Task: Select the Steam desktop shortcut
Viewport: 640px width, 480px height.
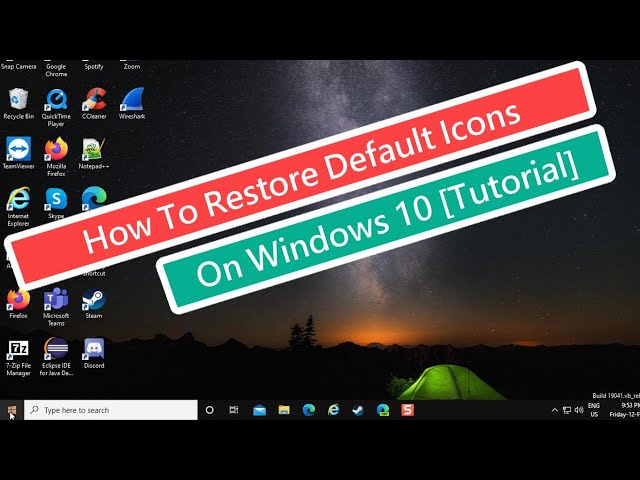Action: [x=94, y=303]
